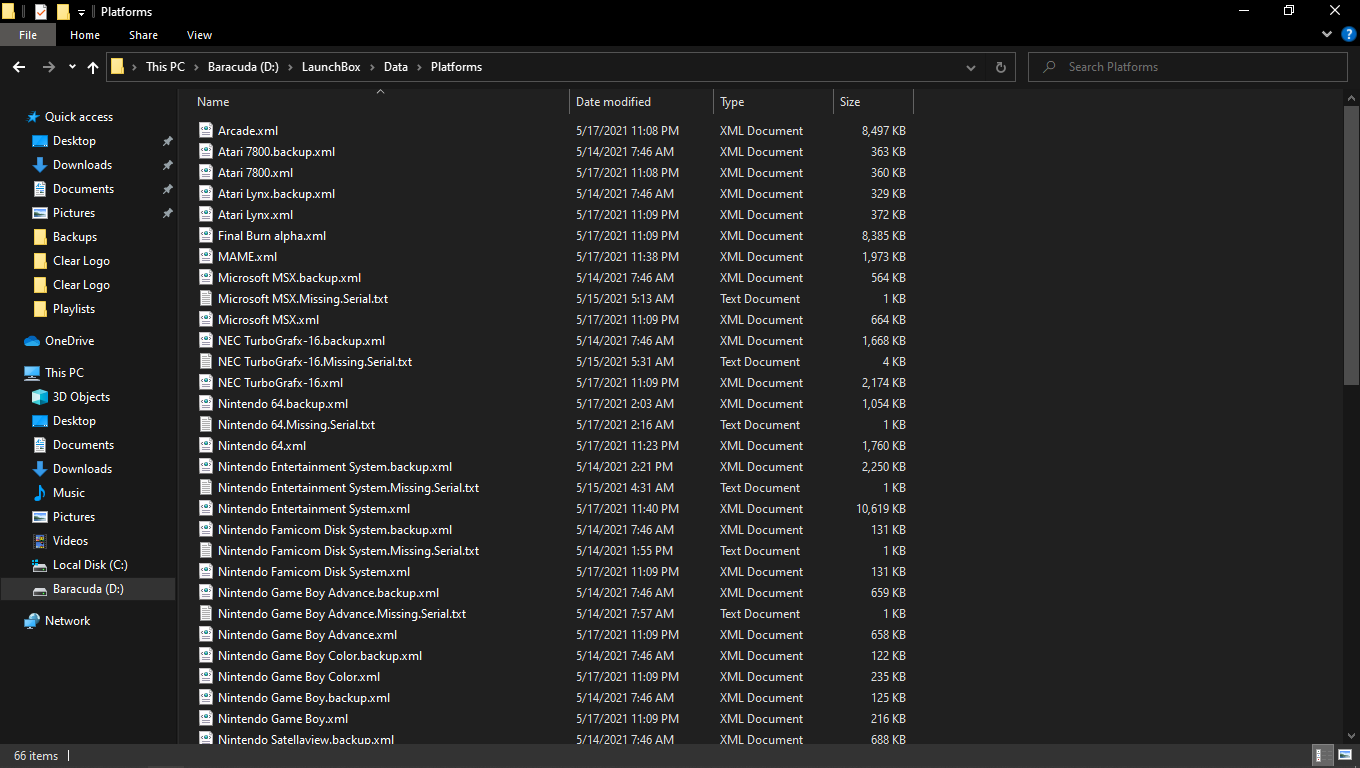
Task: Open pinned Downloads under Quick access
Action: (82, 165)
